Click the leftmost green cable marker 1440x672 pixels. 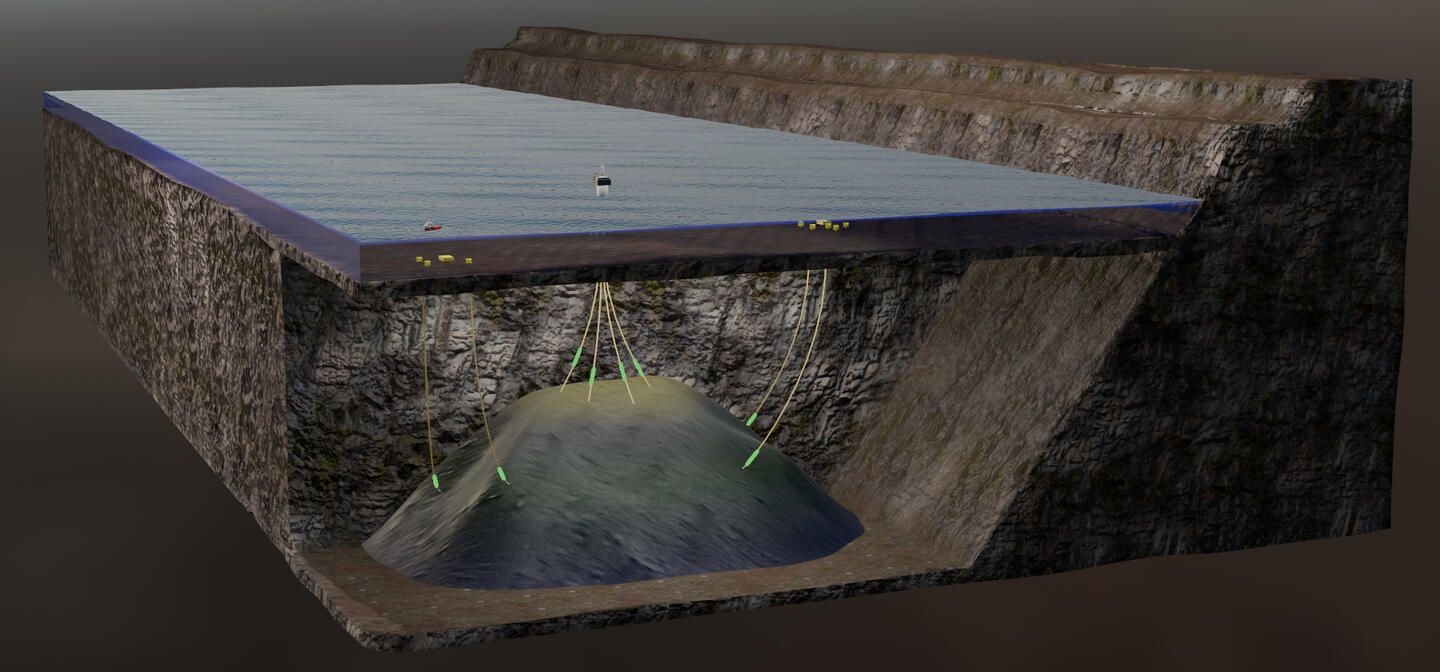pyautogui.click(x=435, y=482)
